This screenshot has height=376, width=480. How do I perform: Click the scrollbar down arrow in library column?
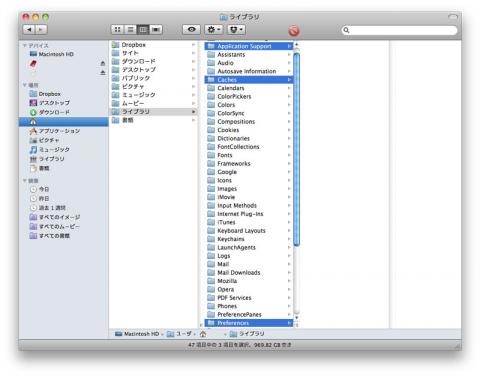click(x=297, y=318)
